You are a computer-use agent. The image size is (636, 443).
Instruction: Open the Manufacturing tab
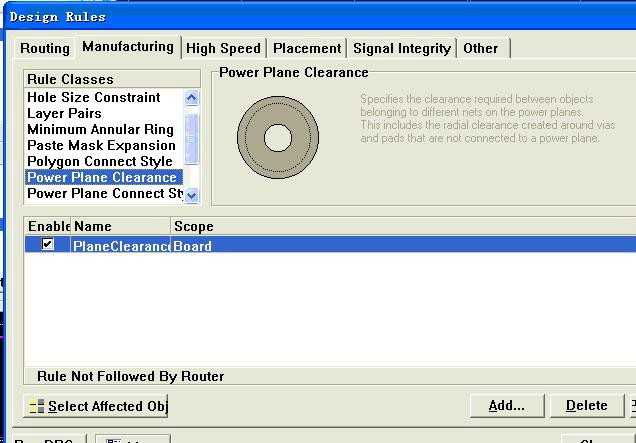(128, 47)
